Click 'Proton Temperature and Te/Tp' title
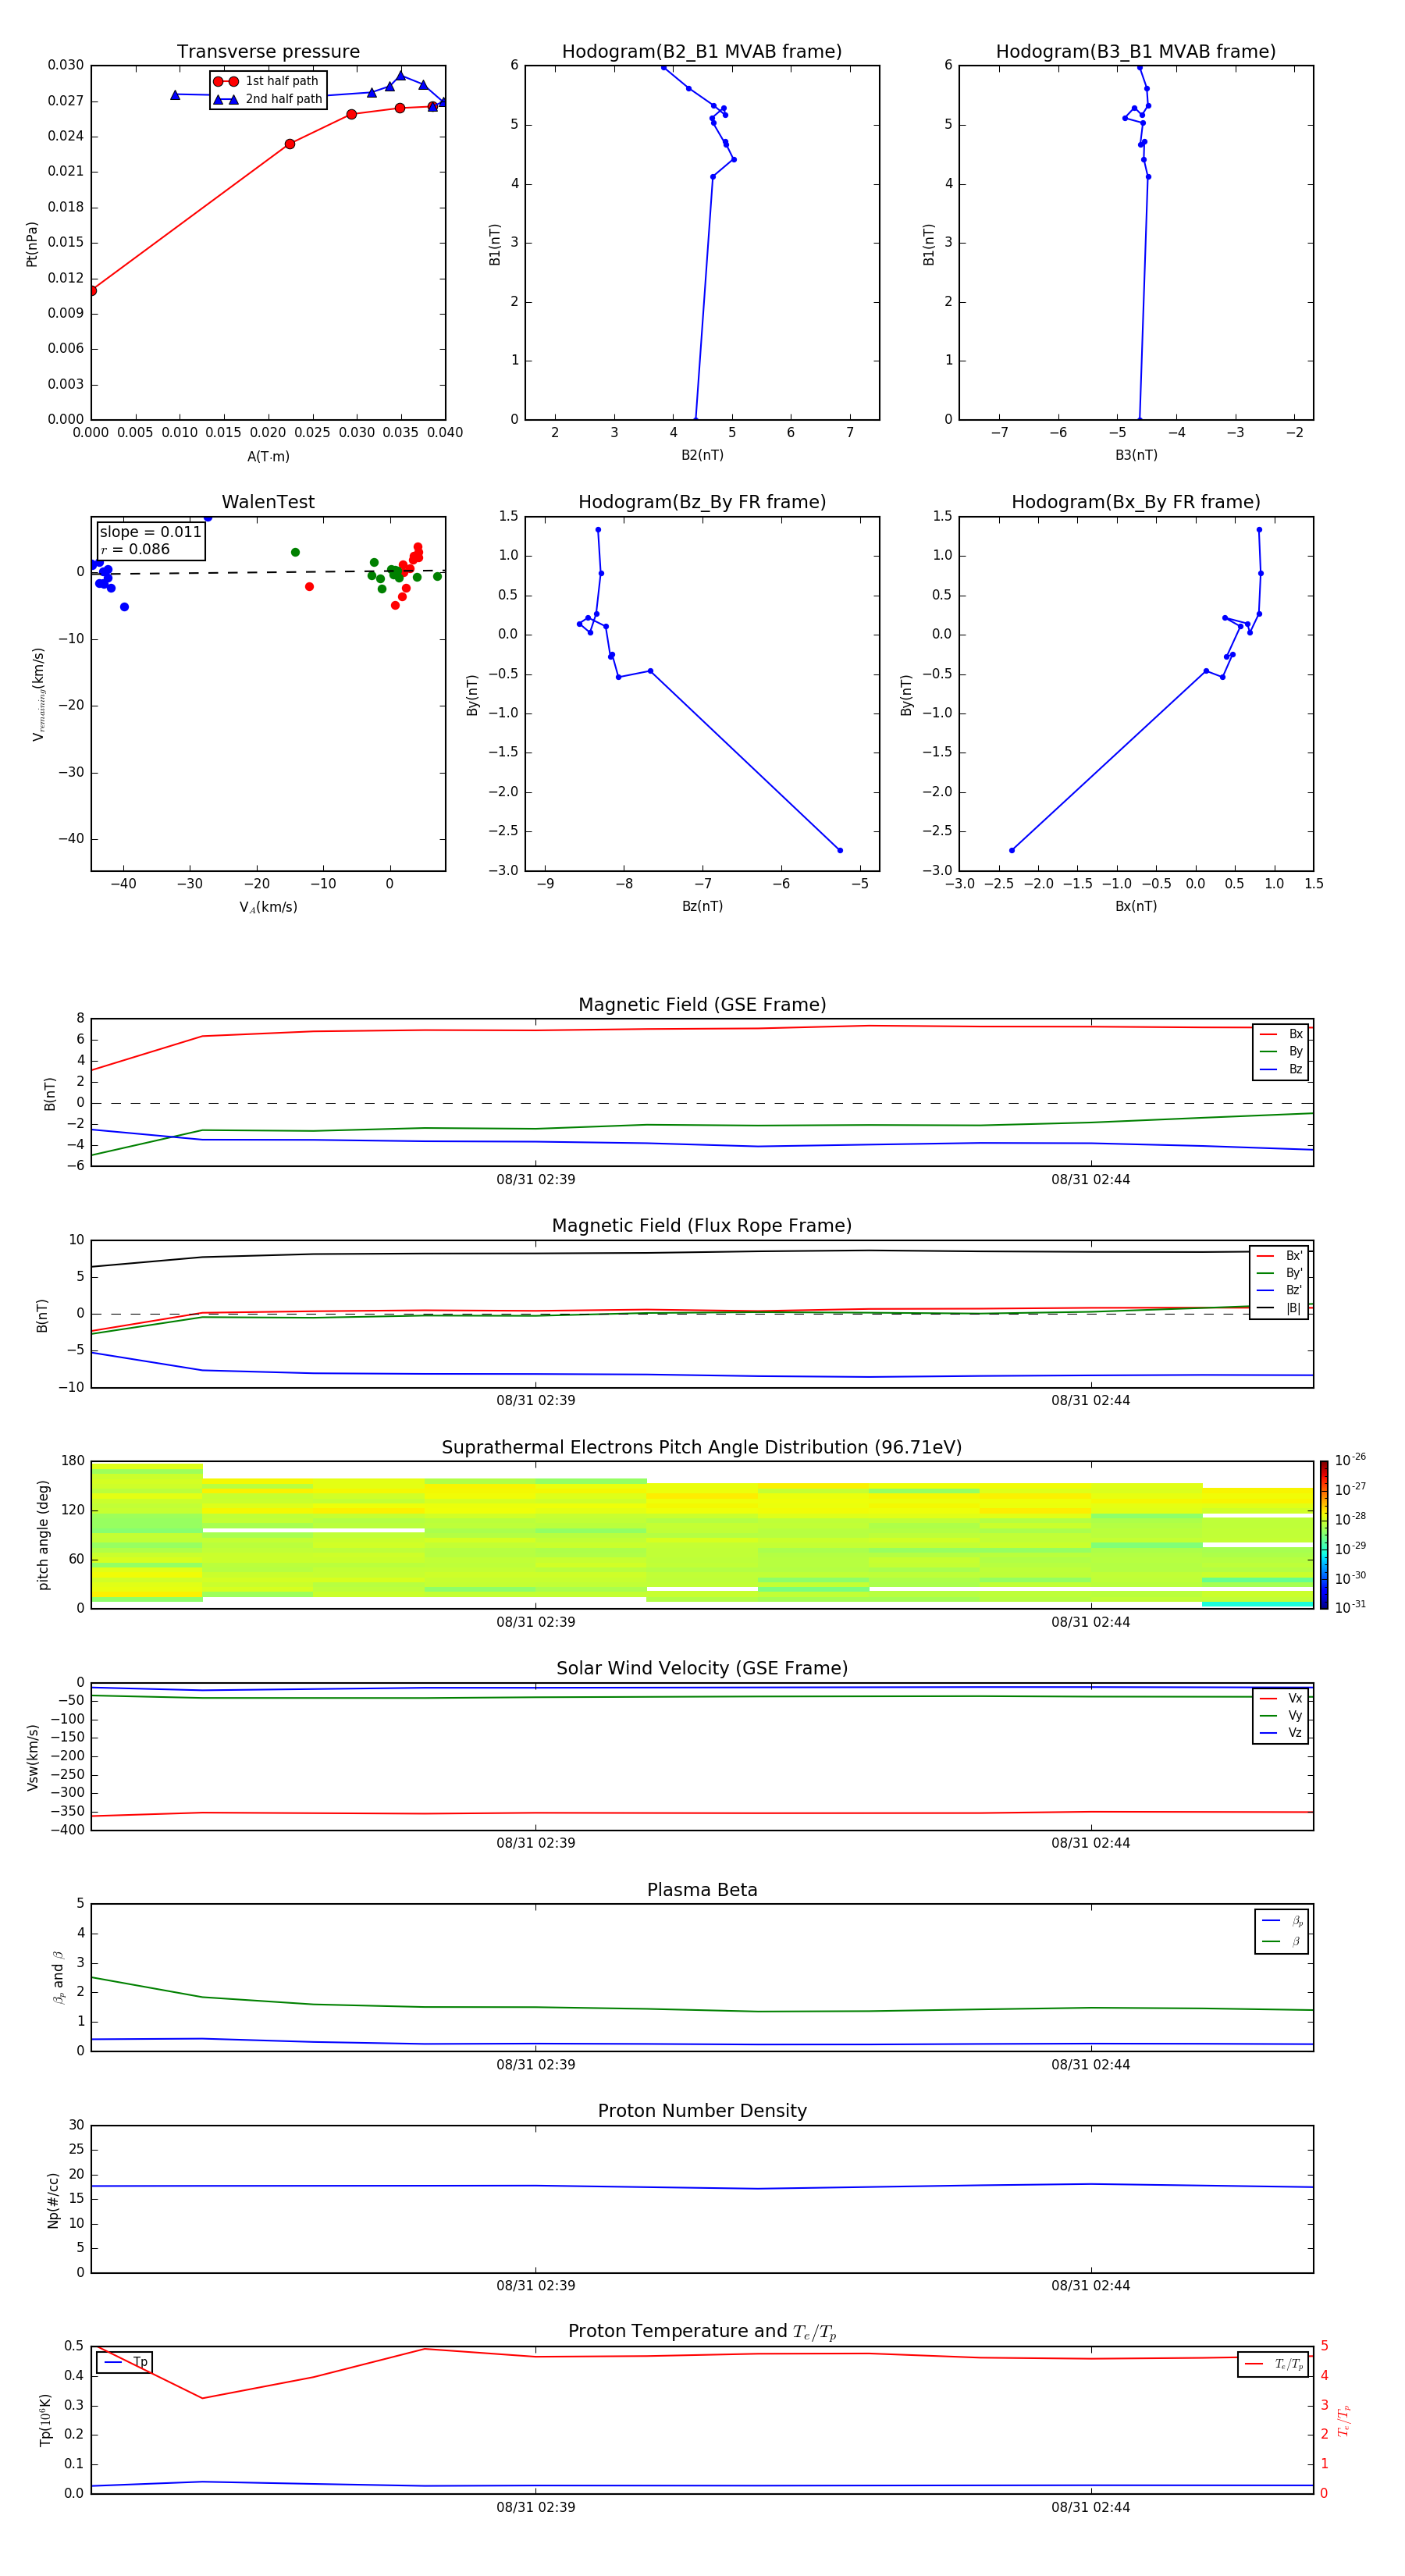 tap(702, 2332)
